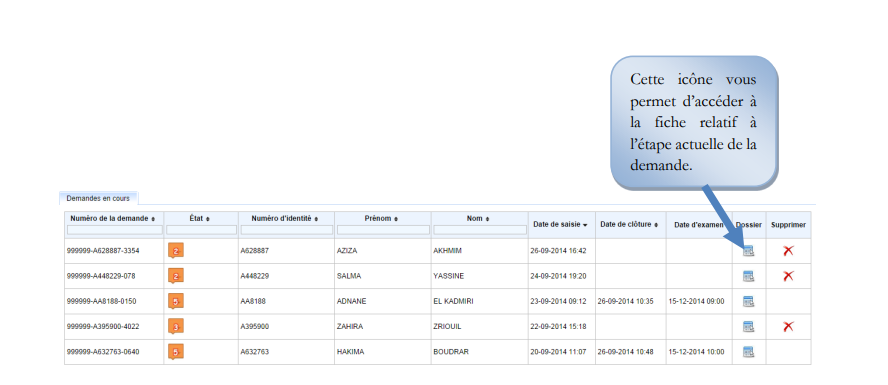The height and width of the screenshot is (385, 888).
Task: Click last name ZRIOUIL
Action: click(x=447, y=327)
